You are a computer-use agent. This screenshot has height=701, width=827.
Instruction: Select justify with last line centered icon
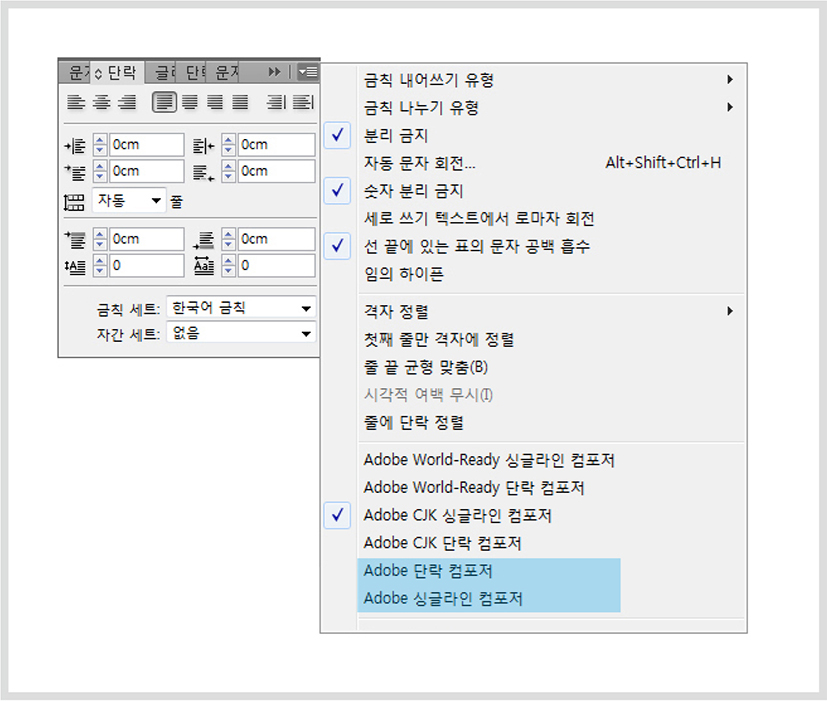click(x=189, y=102)
